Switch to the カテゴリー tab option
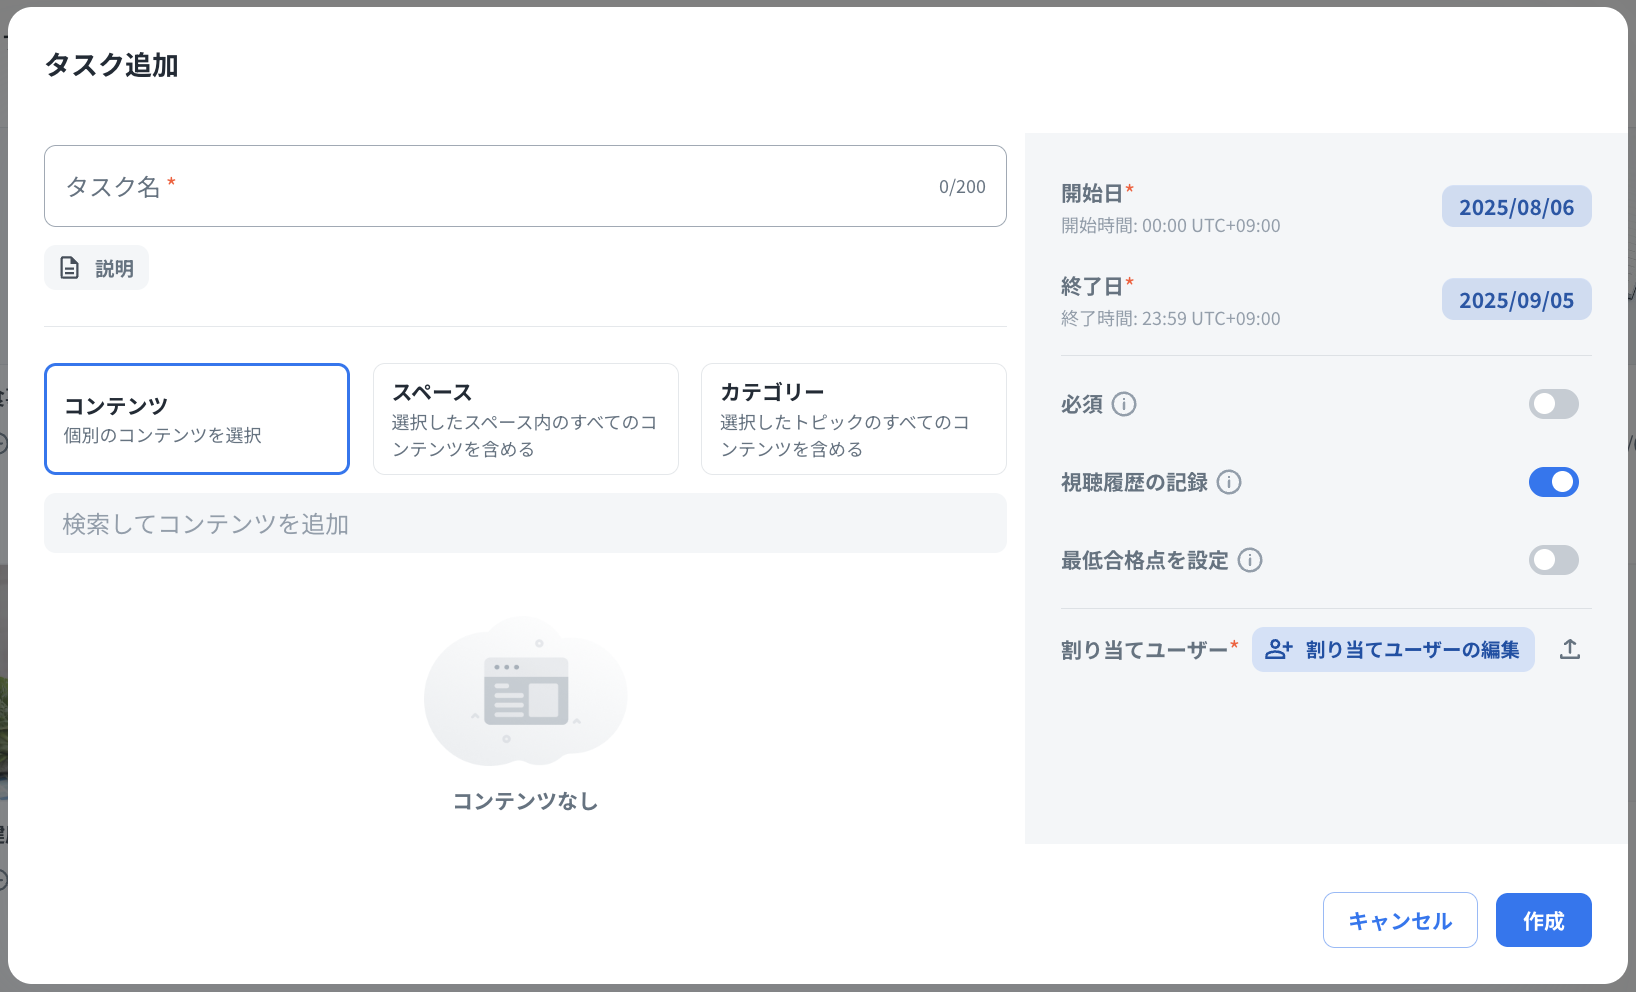 (x=853, y=419)
